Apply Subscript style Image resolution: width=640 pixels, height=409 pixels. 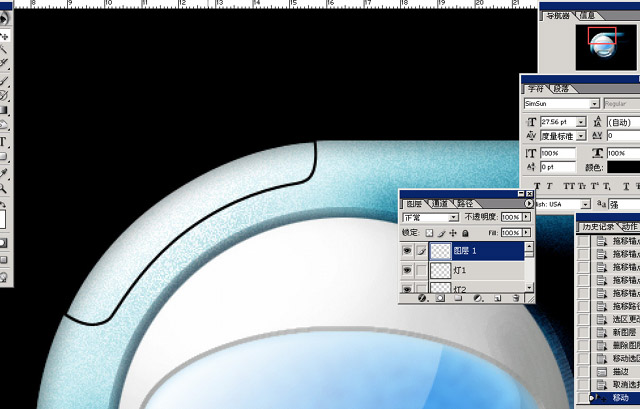[607, 186]
